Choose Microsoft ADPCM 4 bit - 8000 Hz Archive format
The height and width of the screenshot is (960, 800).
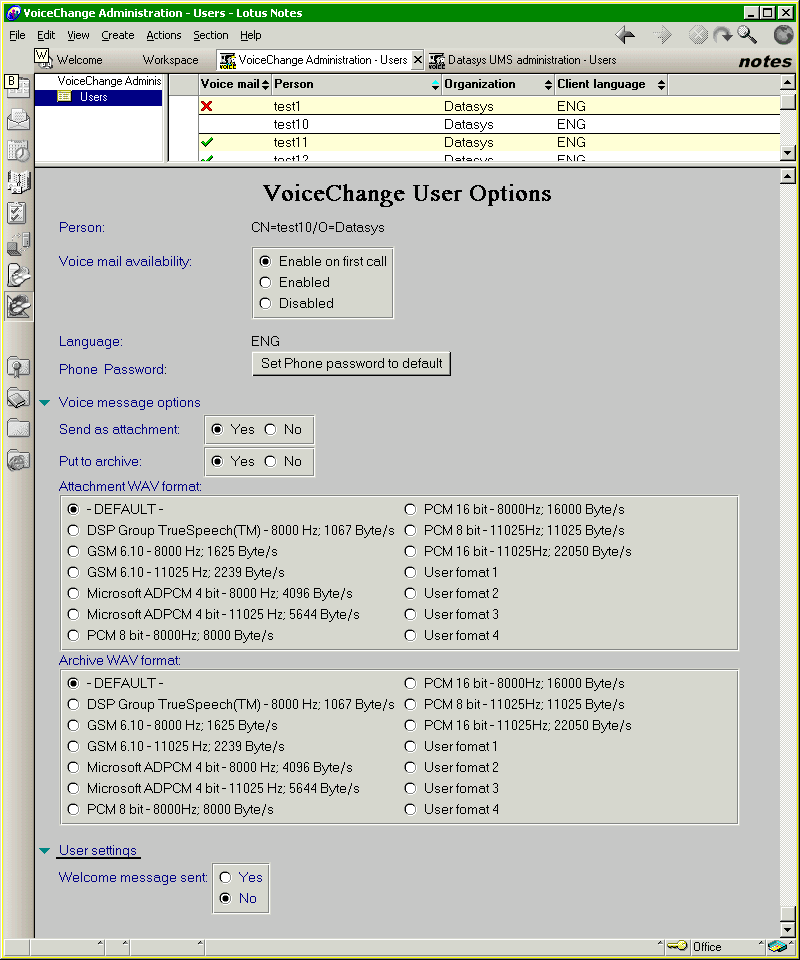[73, 767]
